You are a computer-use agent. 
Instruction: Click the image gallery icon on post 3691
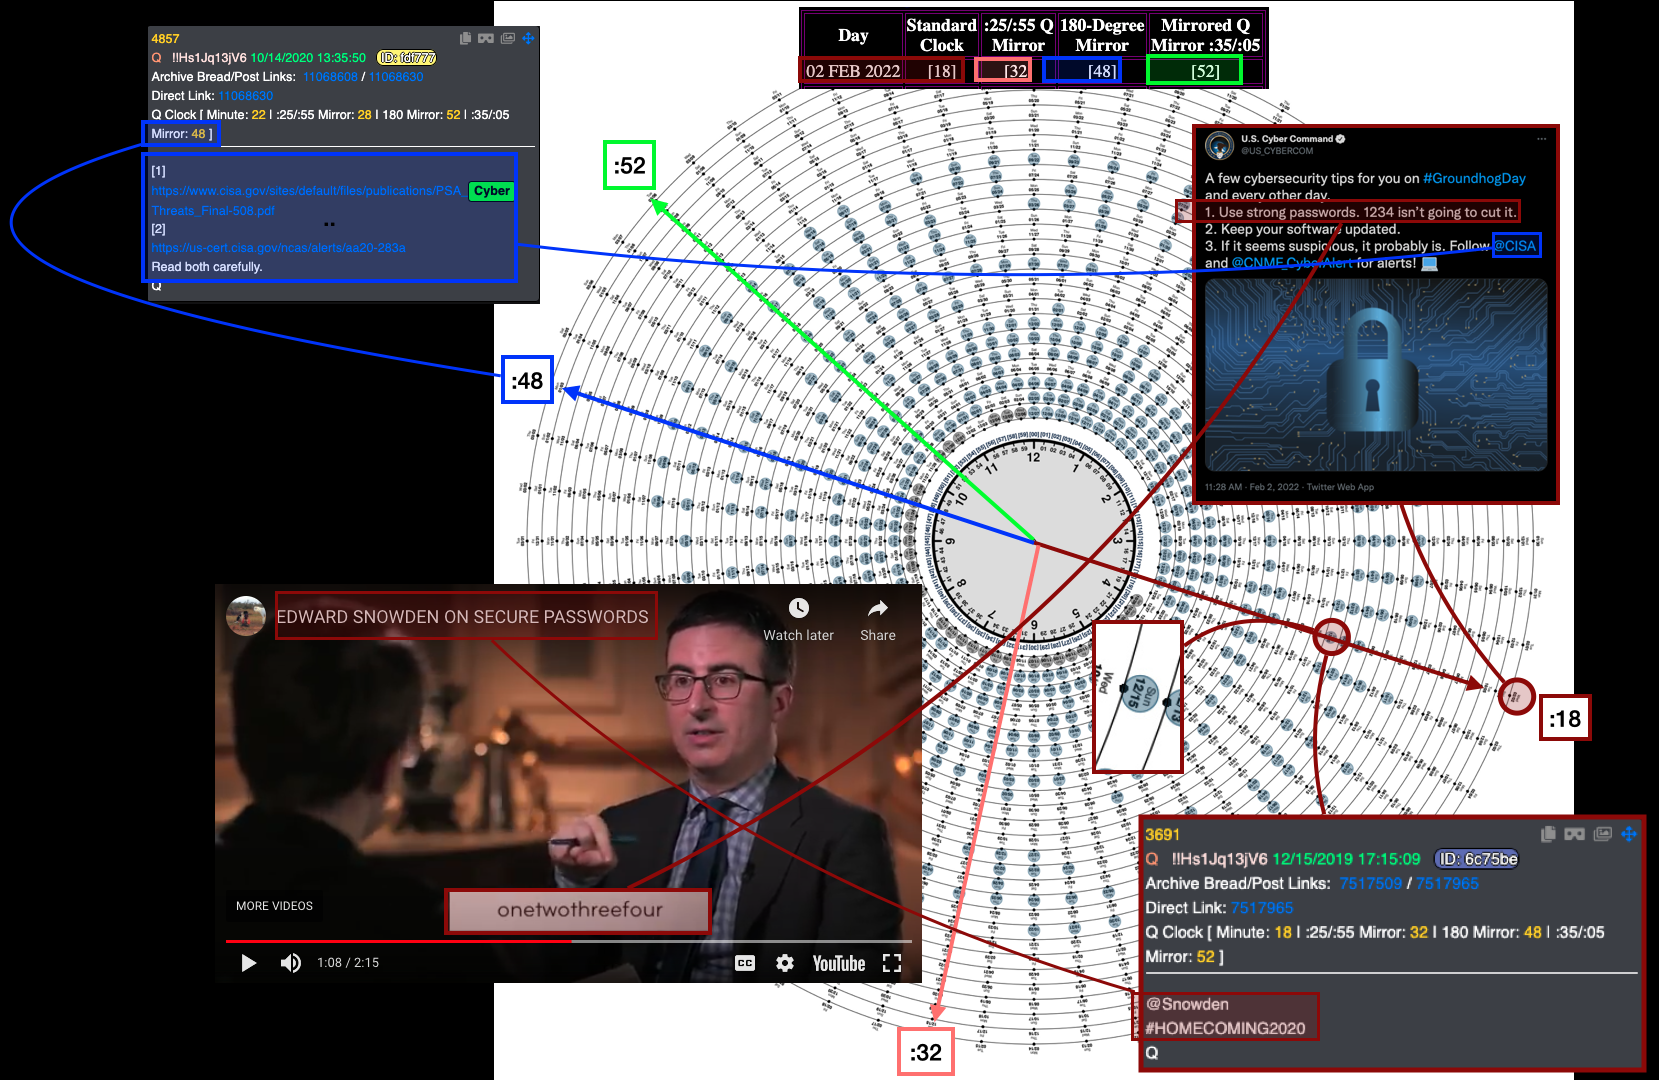click(x=1603, y=834)
